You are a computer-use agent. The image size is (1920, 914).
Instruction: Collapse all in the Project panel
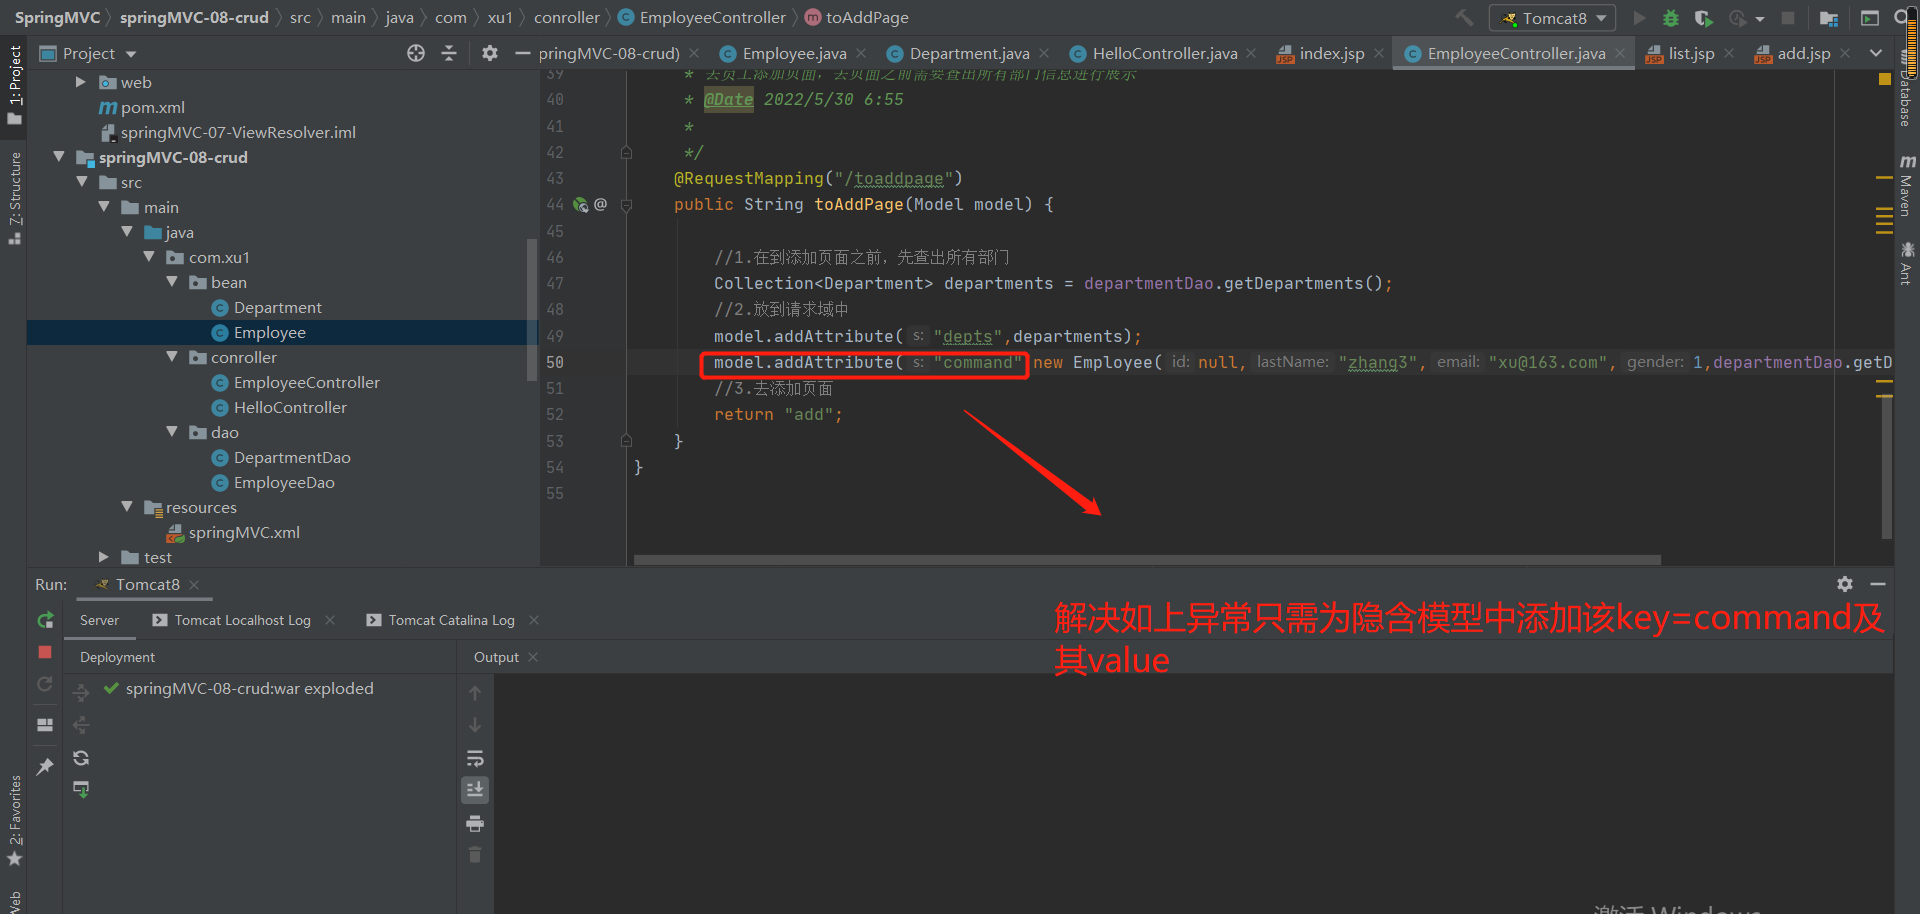449,53
